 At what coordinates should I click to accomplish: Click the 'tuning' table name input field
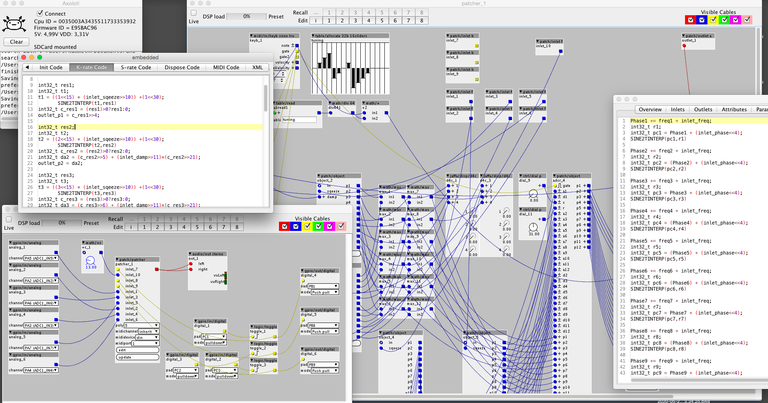pos(298,119)
